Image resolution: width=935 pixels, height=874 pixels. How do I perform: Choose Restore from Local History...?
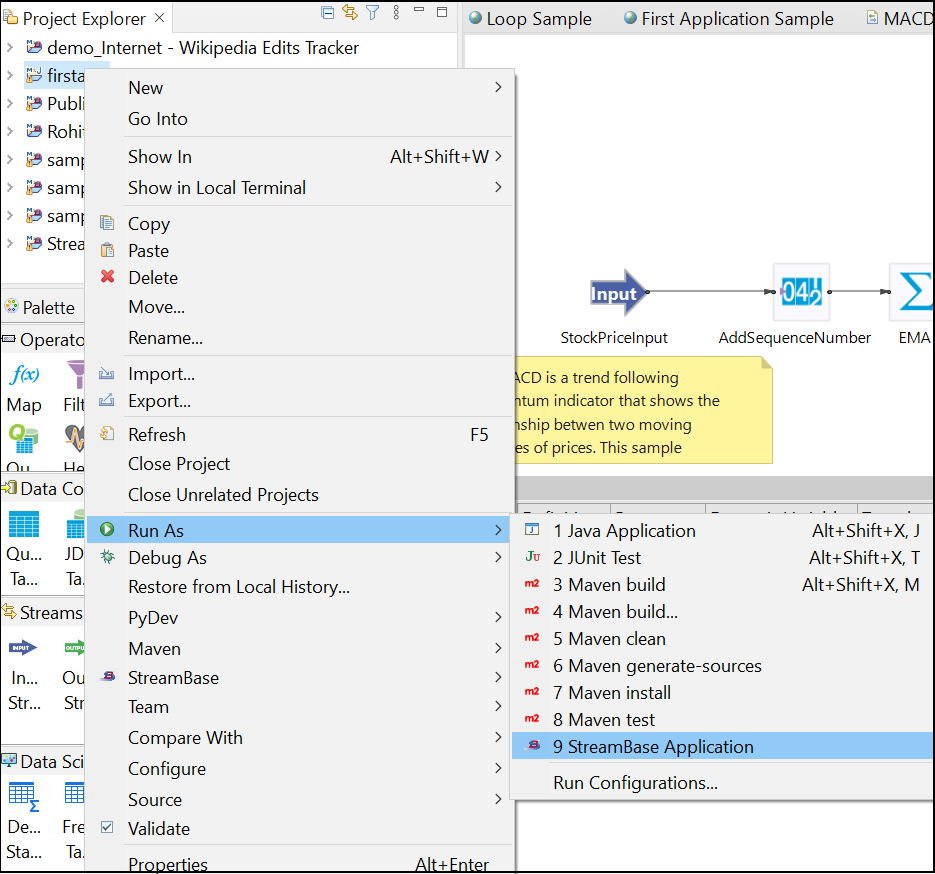click(x=300, y=587)
